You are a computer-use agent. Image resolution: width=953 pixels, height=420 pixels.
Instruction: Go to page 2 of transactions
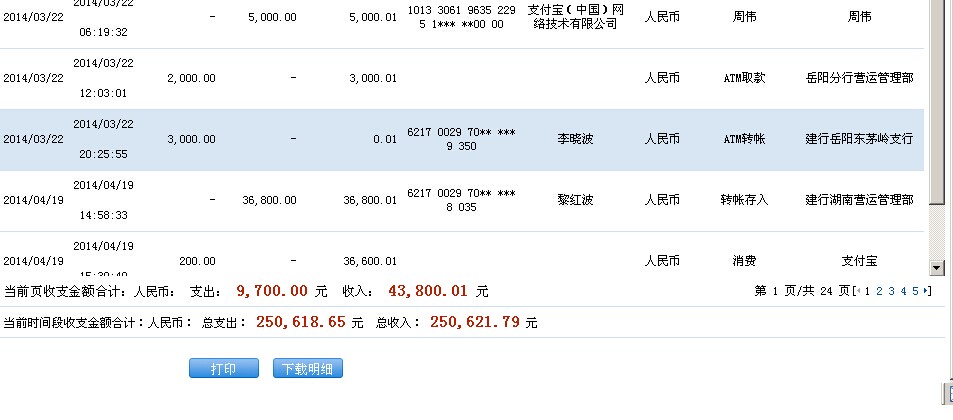pos(878,291)
